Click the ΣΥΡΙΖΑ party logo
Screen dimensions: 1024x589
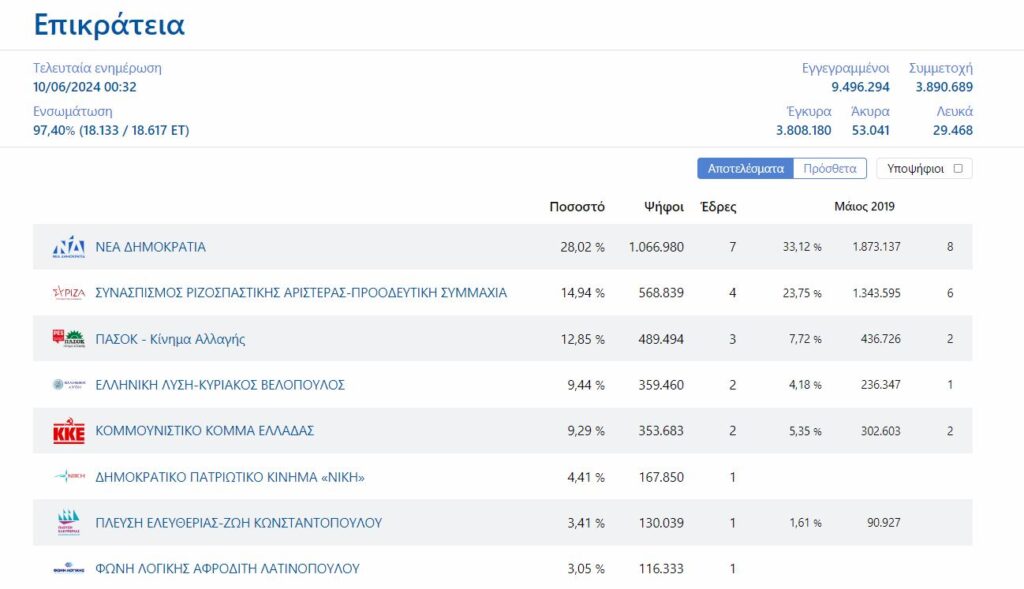pos(69,293)
